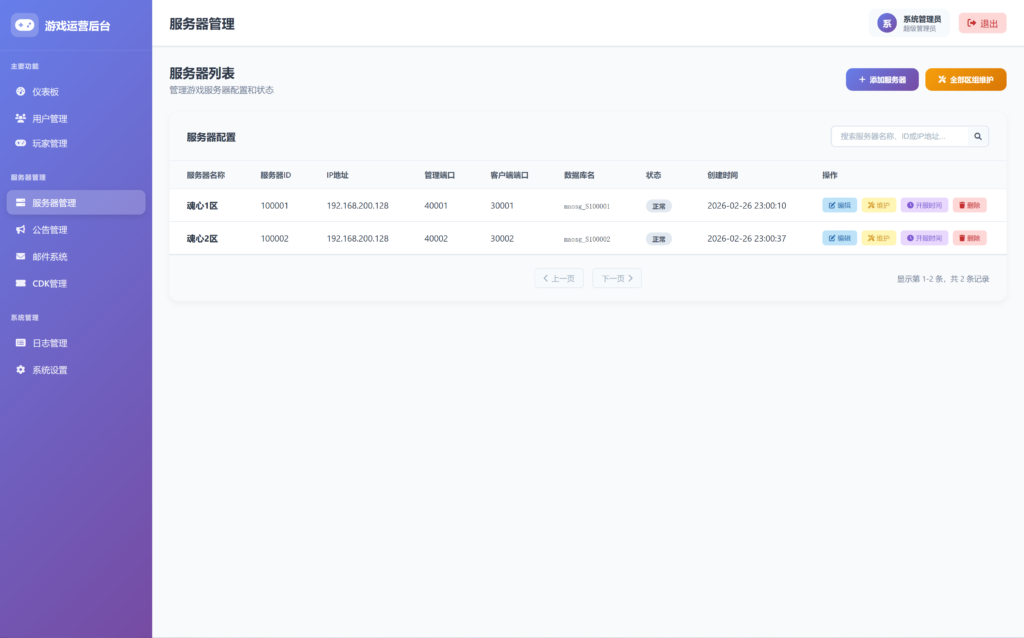Click the search magnifier icon button
The width and height of the screenshot is (1024, 638).
click(x=978, y=136)
